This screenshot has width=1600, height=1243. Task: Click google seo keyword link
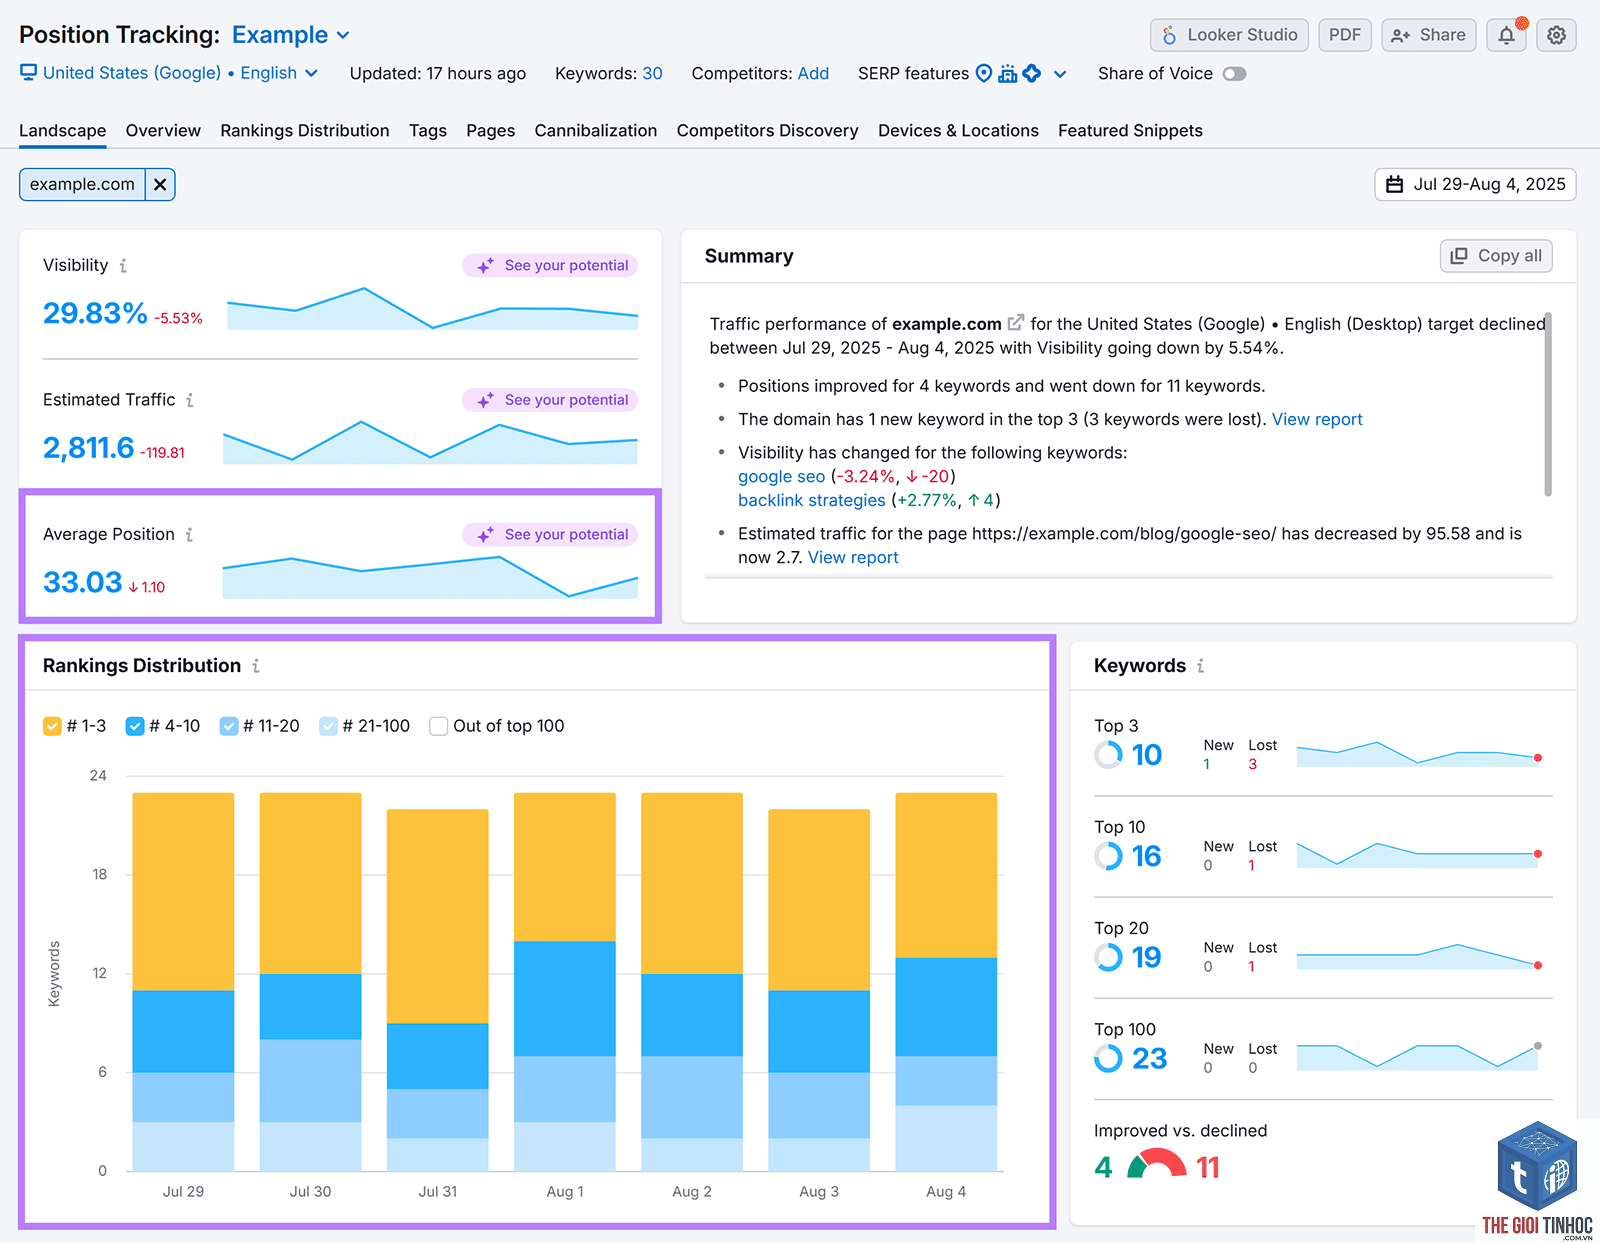coord(781,477)
